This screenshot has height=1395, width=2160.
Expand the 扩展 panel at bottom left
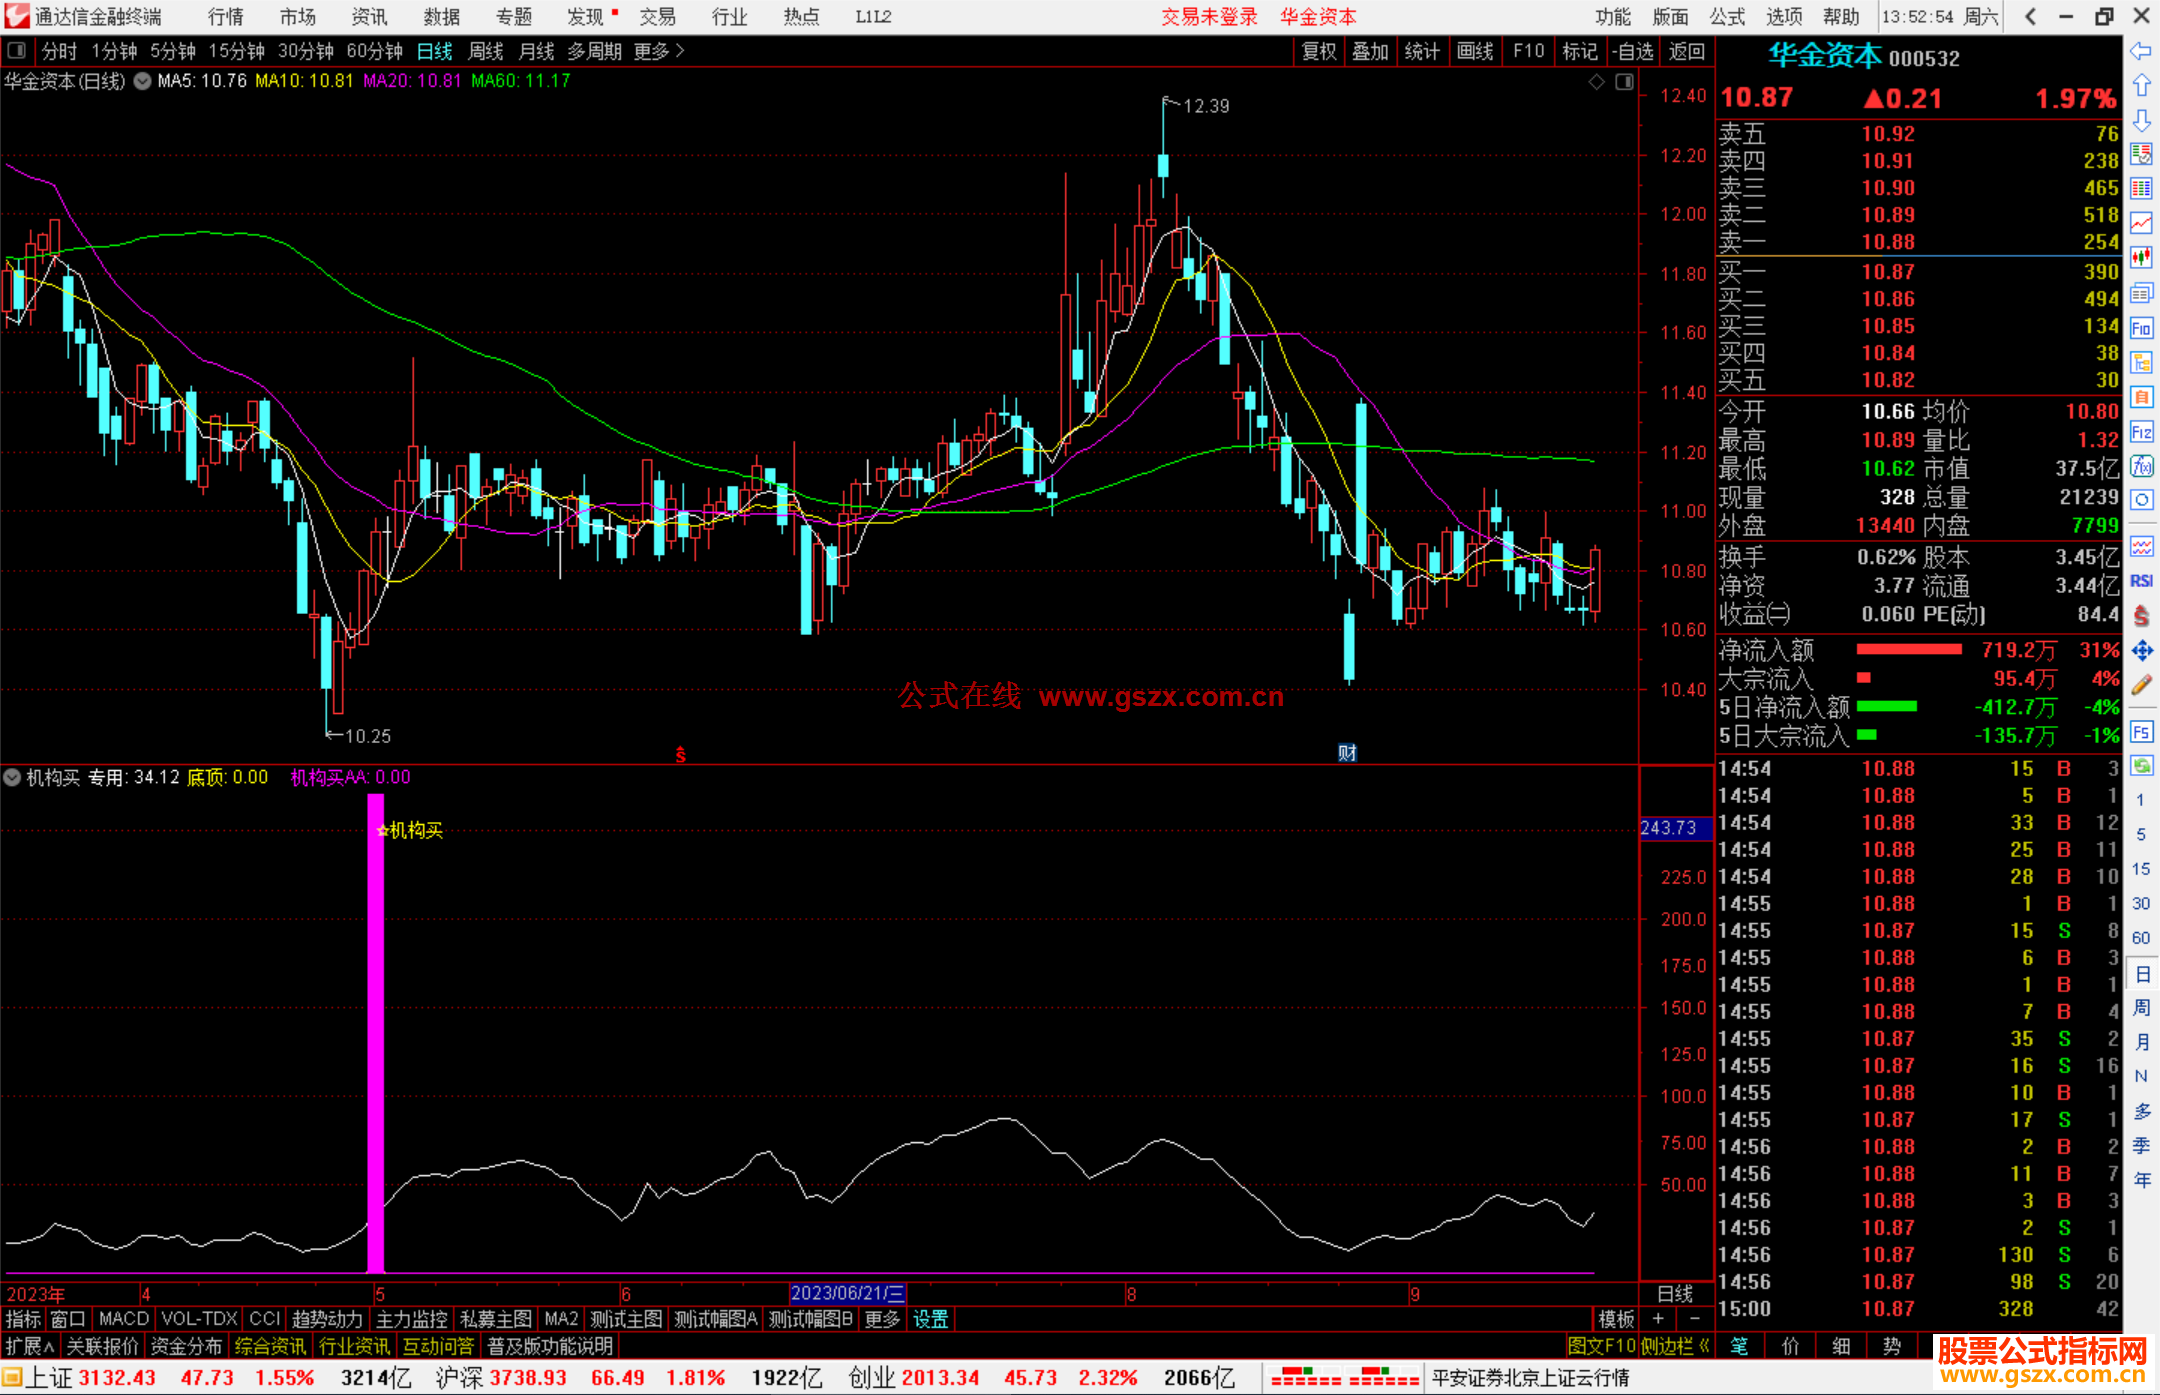tap(29, 1346)
